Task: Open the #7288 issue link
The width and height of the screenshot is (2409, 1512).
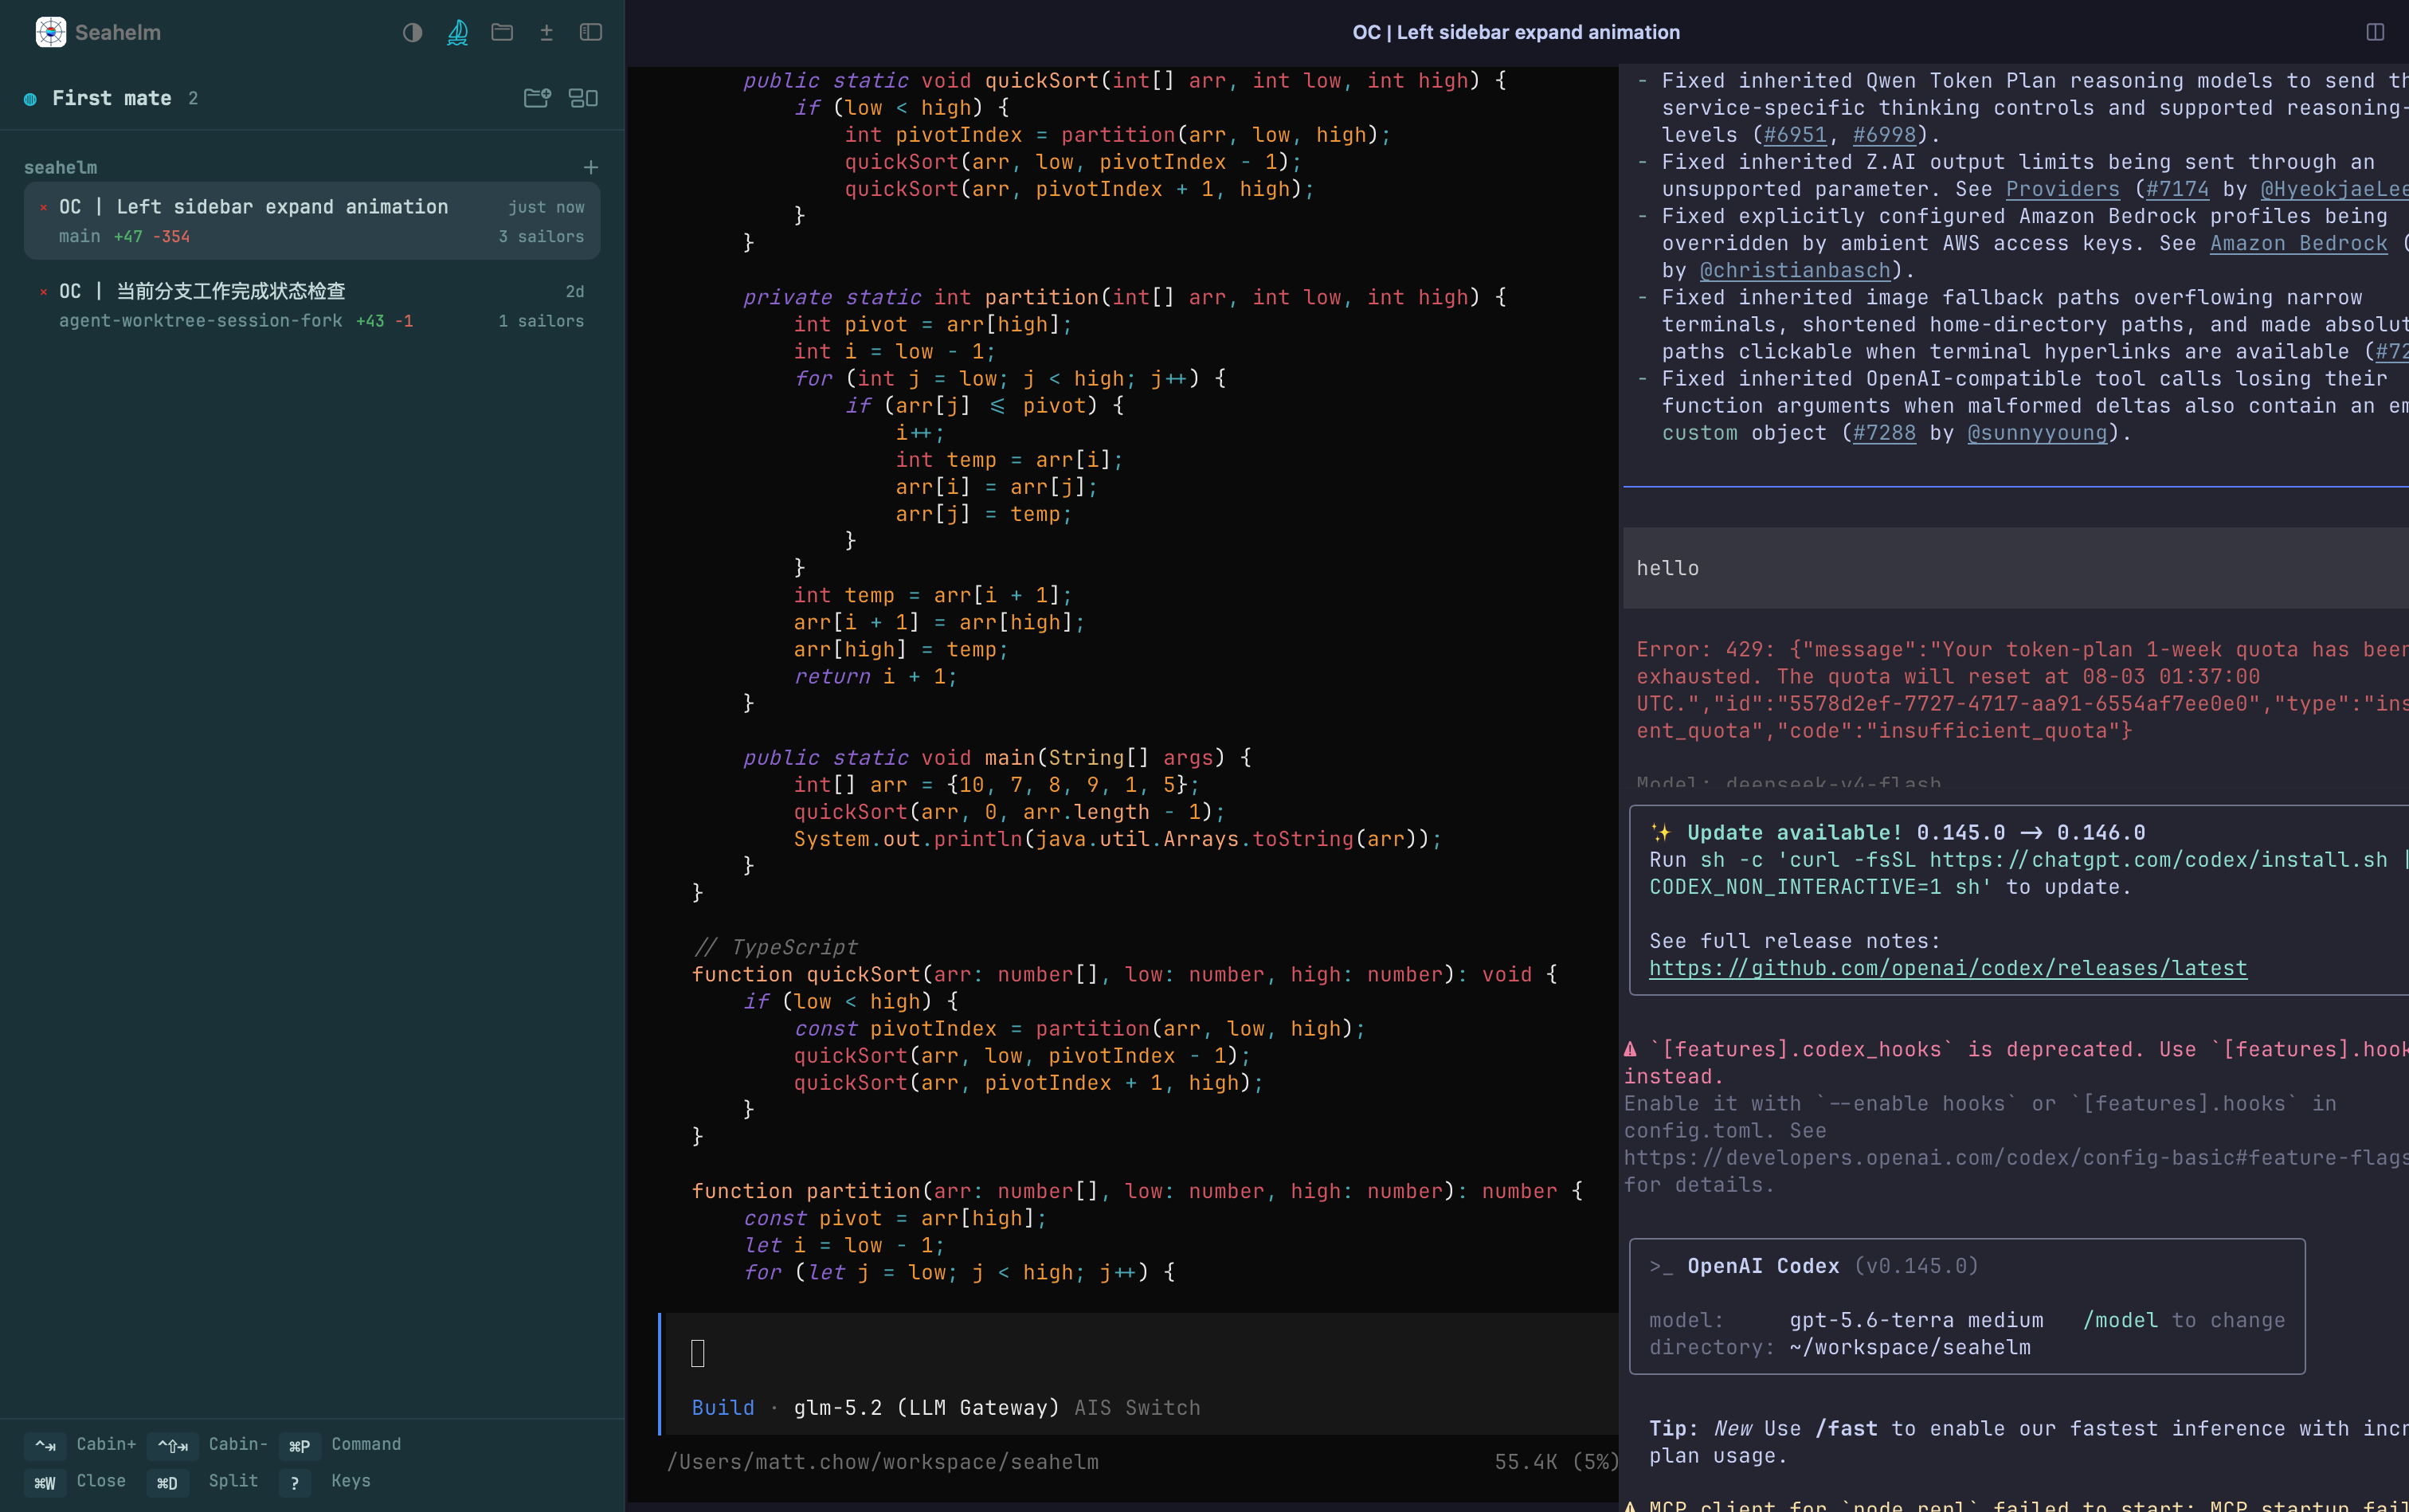Action: pos(1884,433)
